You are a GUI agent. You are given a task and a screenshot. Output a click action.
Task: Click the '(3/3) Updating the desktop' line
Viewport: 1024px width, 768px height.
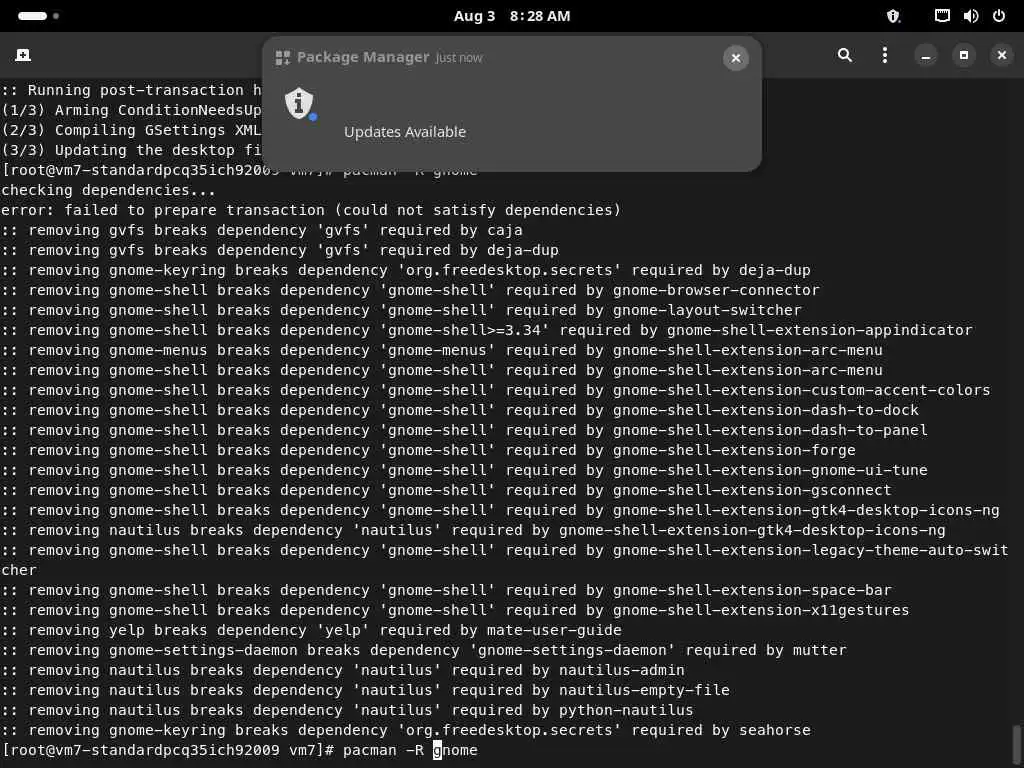click(131, 150)
